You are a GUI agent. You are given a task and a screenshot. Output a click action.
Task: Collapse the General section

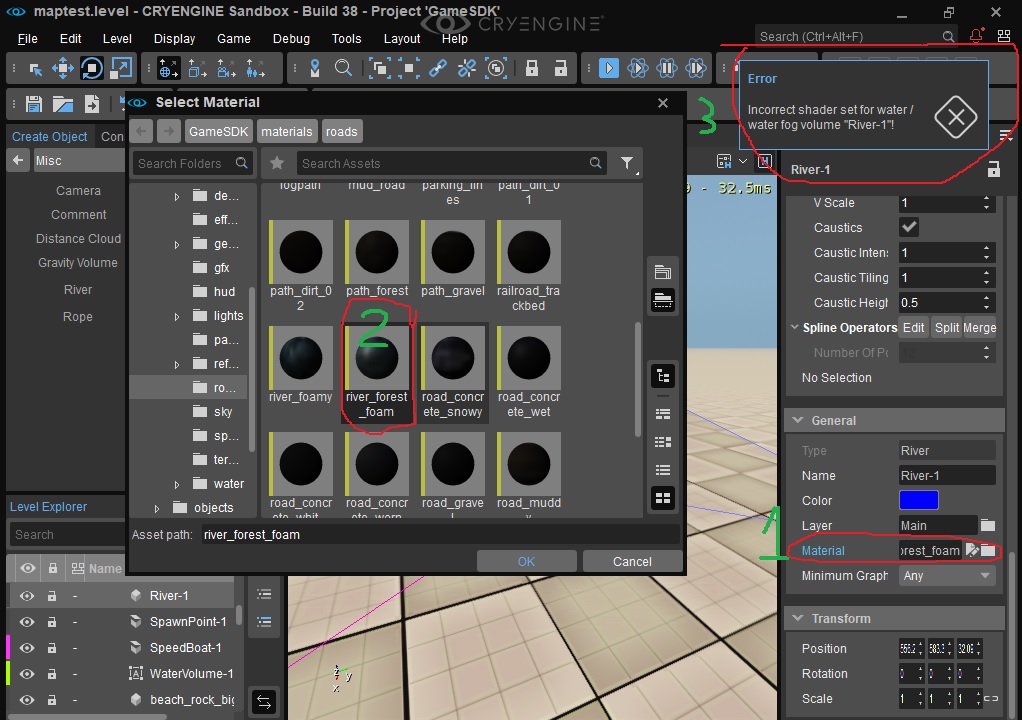tap(798, 420)
